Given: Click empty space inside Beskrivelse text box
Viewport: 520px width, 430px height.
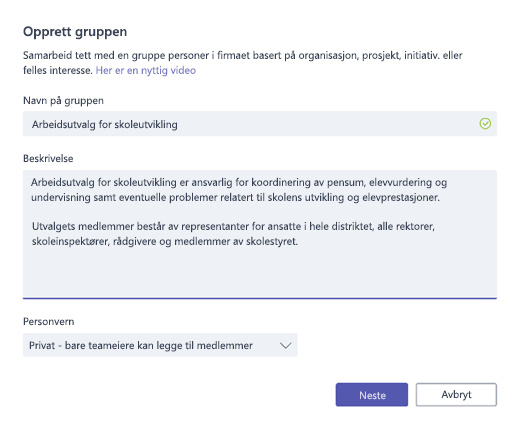Looking at the screenshot, I should tap(260, 272).
